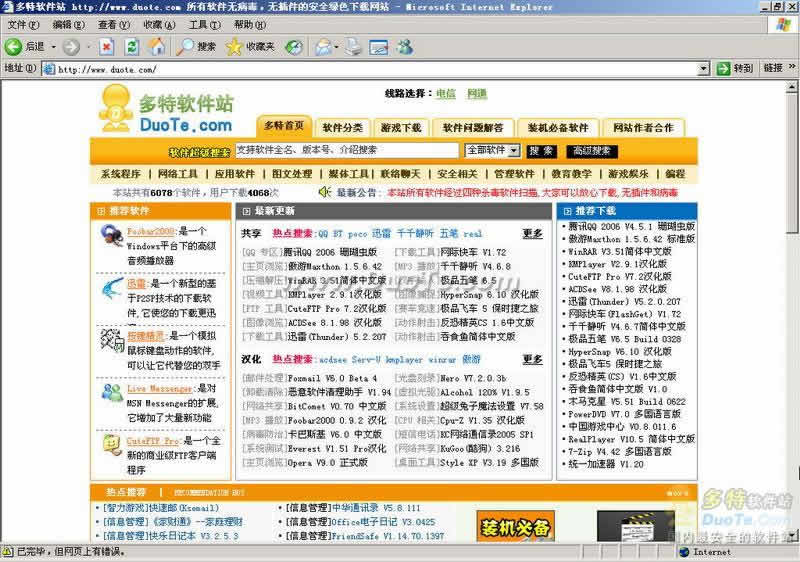Click the 高级搜索 advanced search button
Screen dimensions: 800x562
point(588,150)
